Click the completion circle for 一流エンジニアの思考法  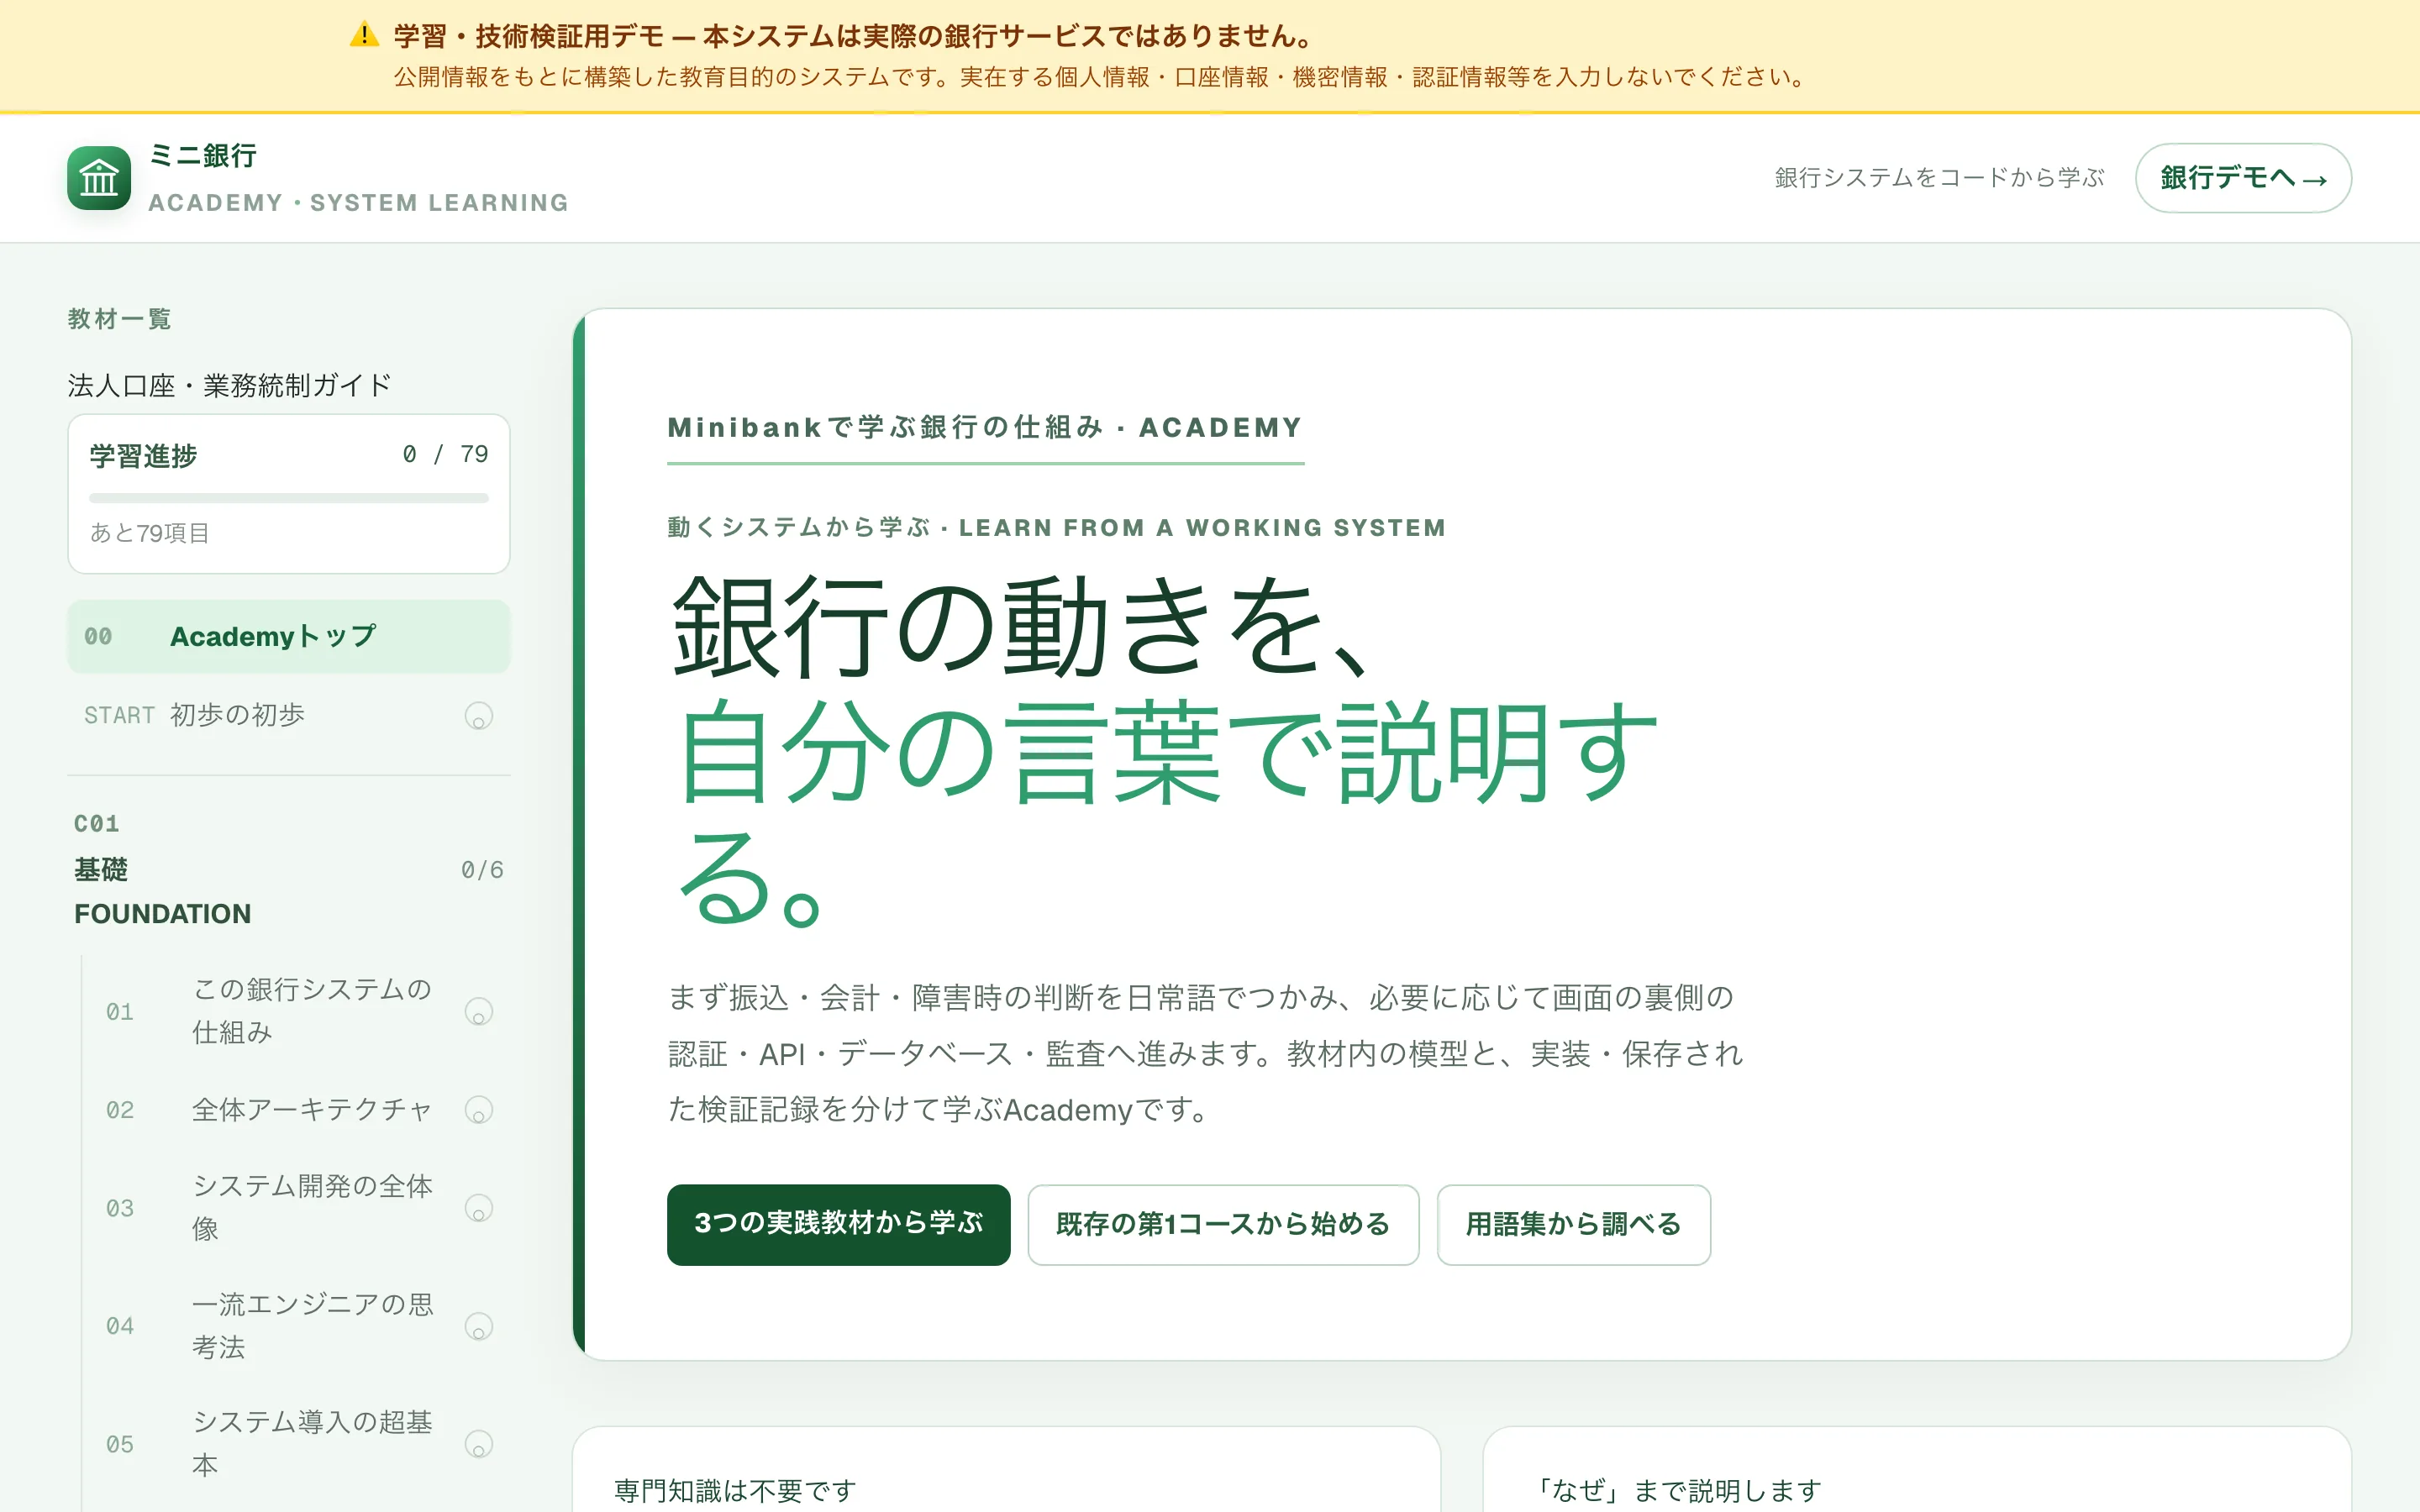(x=479, y=1326)
